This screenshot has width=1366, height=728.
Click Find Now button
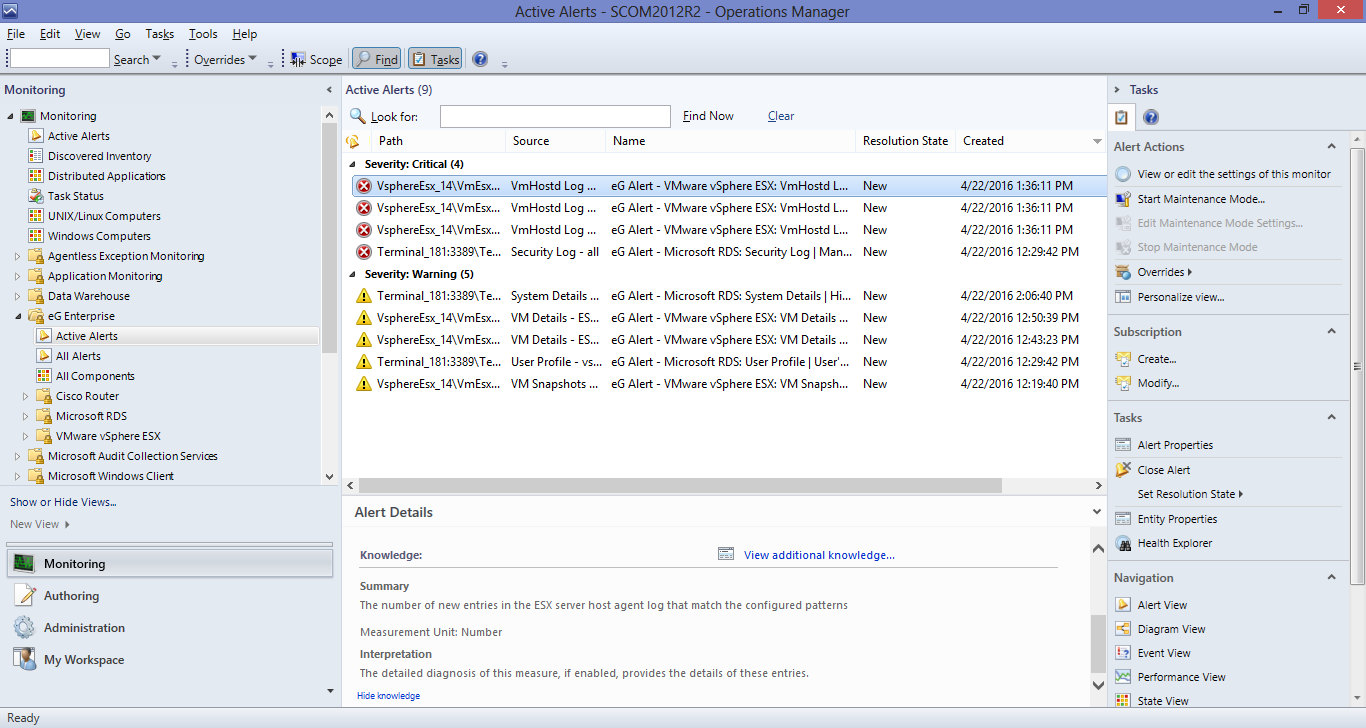coord(708,116)
